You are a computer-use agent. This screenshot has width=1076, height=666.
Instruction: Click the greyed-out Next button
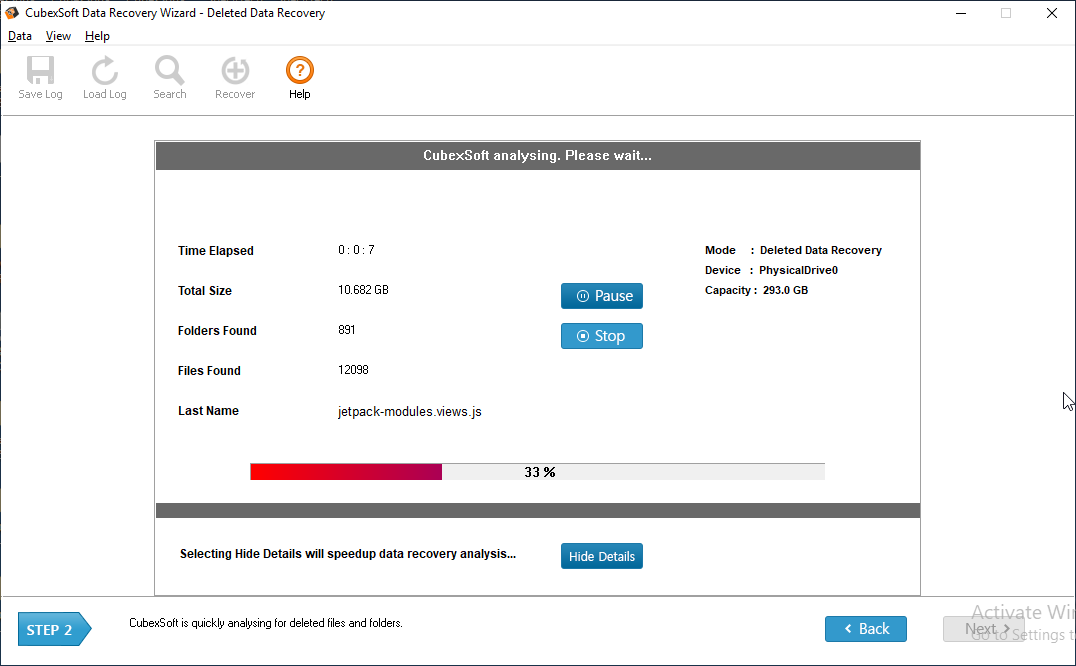pos(983,629)
